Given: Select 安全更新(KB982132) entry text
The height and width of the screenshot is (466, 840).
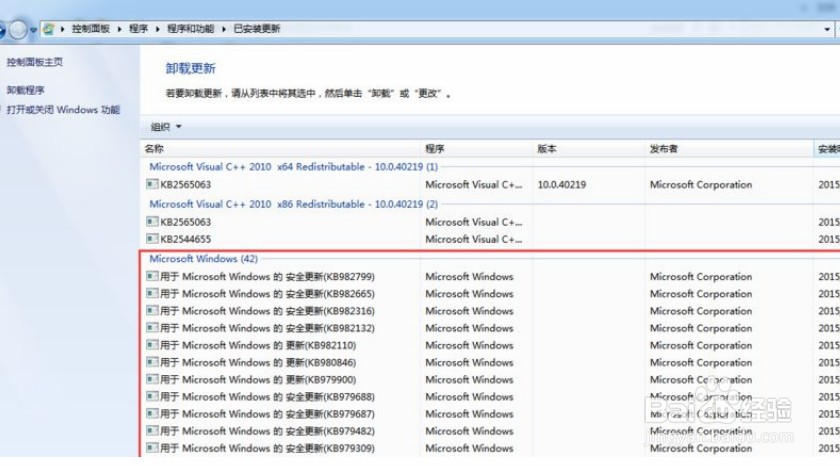Looking at the screenshot, I should [x=267, y=328].
